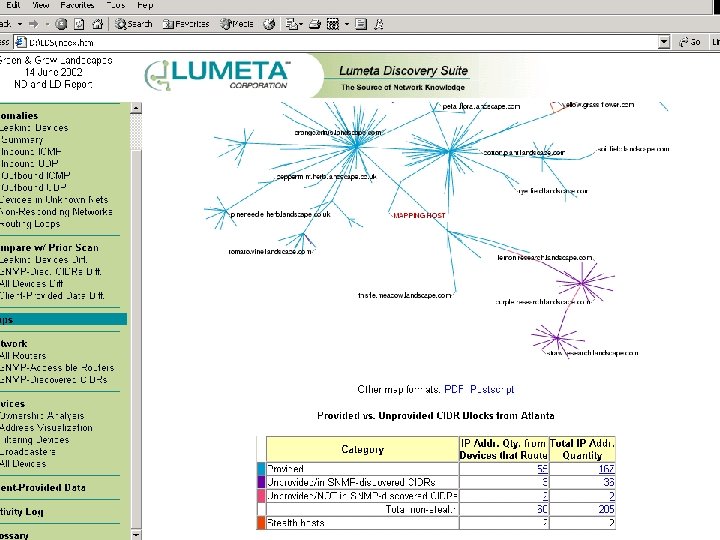Open the Edit menu
Image resolution: width=720 pixels, height=540 pixels.
pos(13,5)
